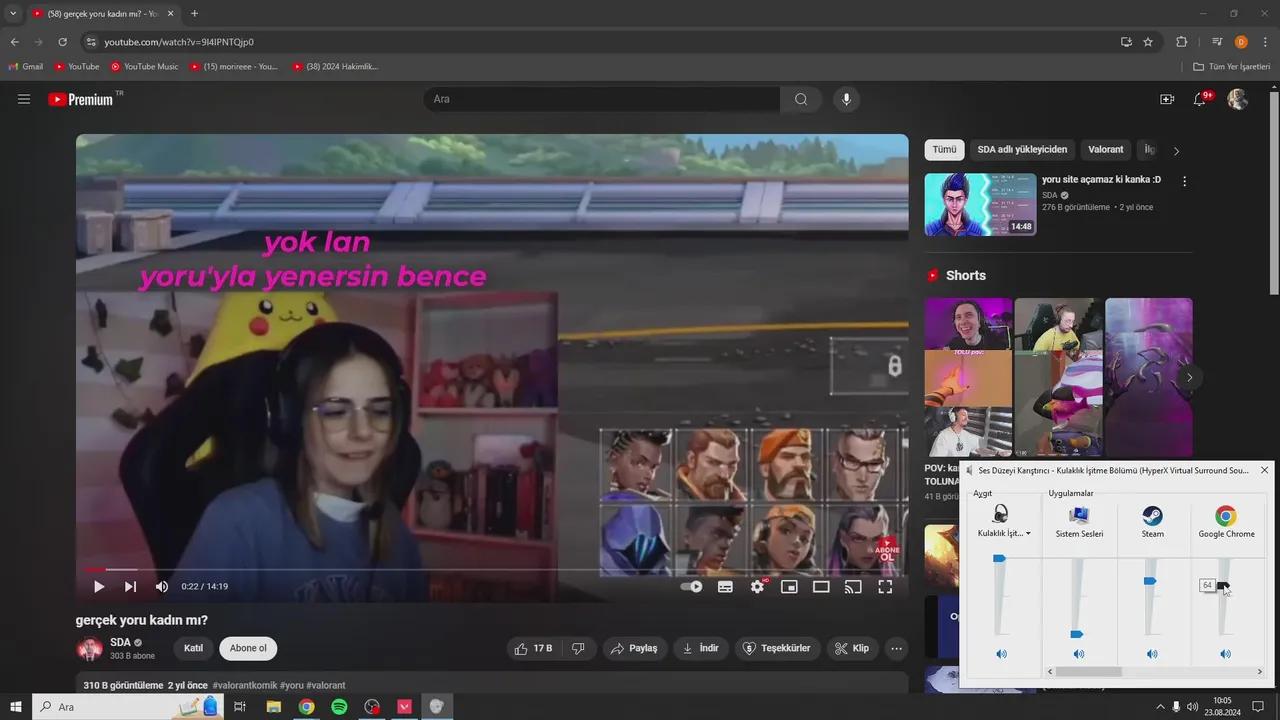
Task: Open Windows Start menu
Action: pyautogui.click(x=16, y=707)
